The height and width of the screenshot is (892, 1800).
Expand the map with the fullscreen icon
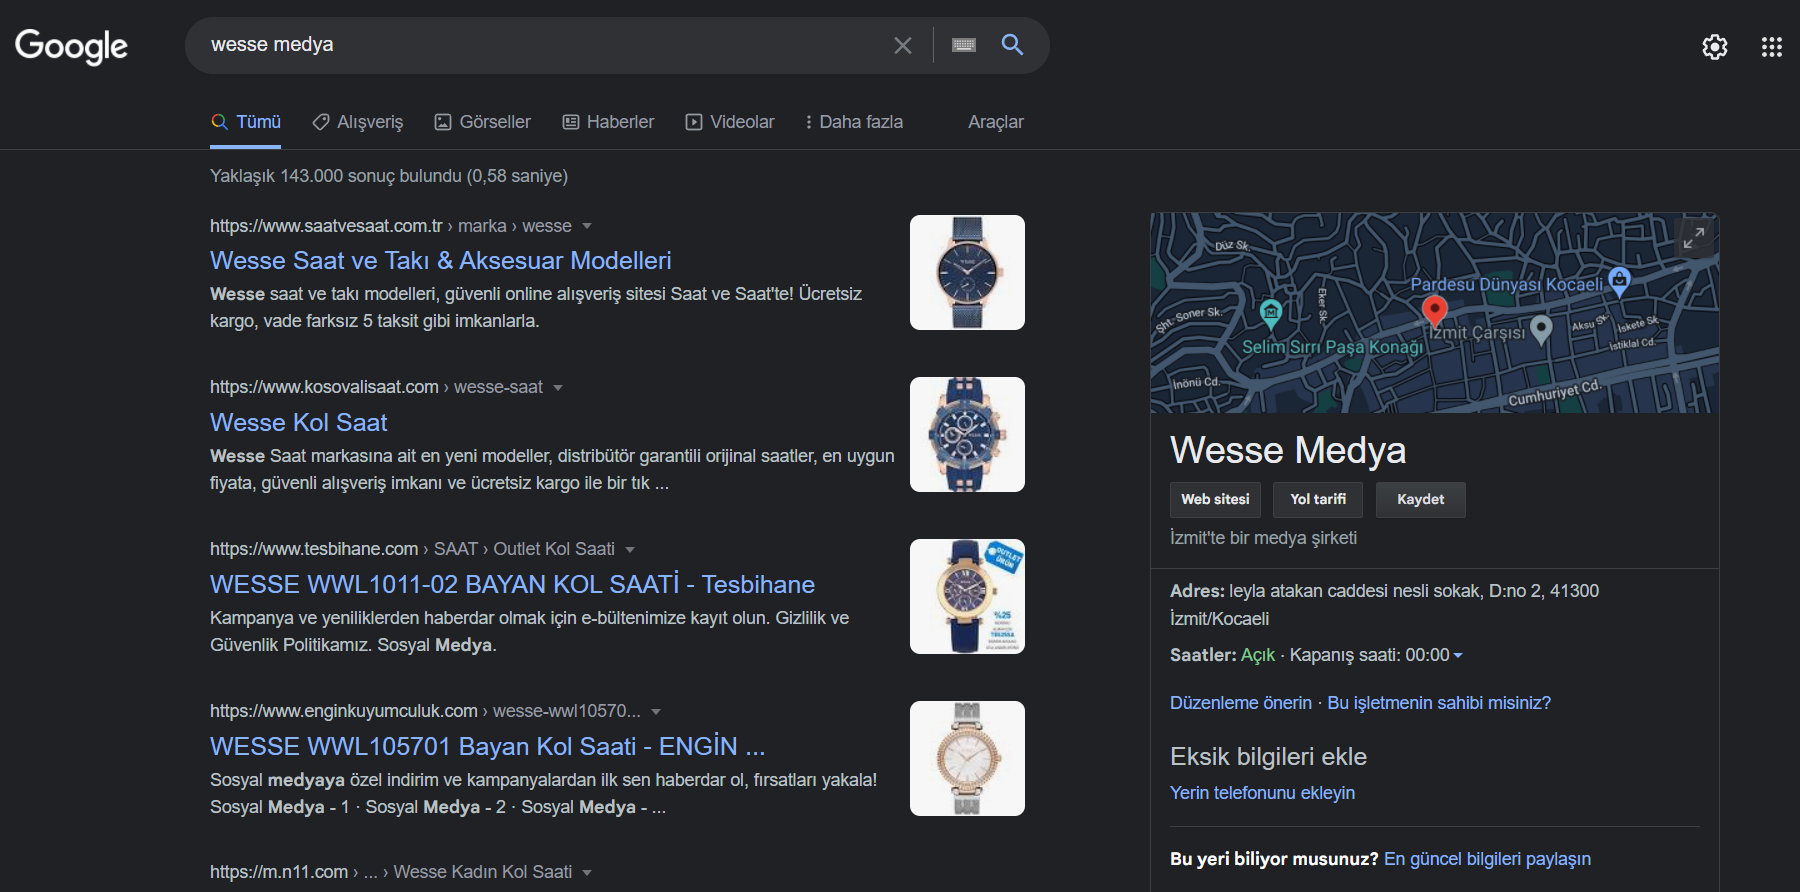1694,238
